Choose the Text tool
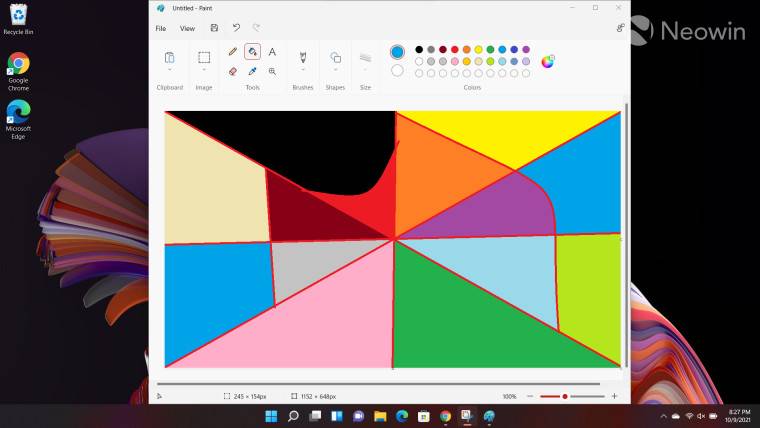 [272, 51]
